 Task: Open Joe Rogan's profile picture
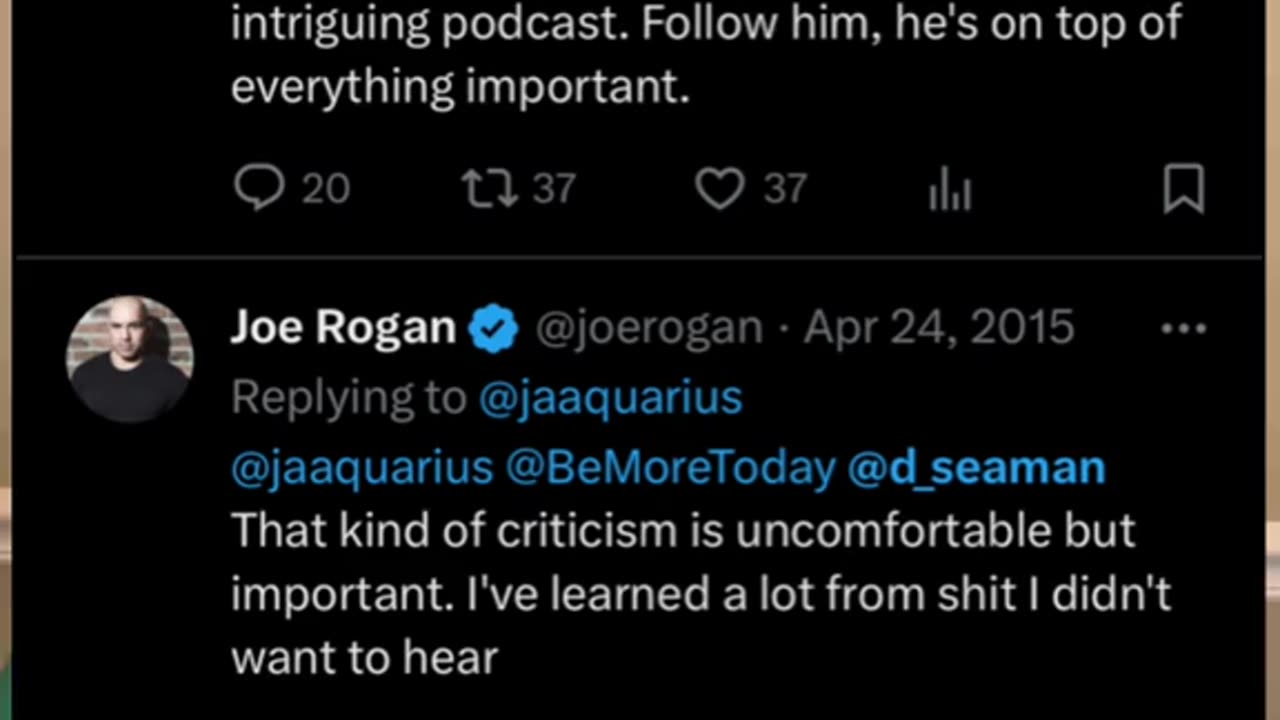129,358
